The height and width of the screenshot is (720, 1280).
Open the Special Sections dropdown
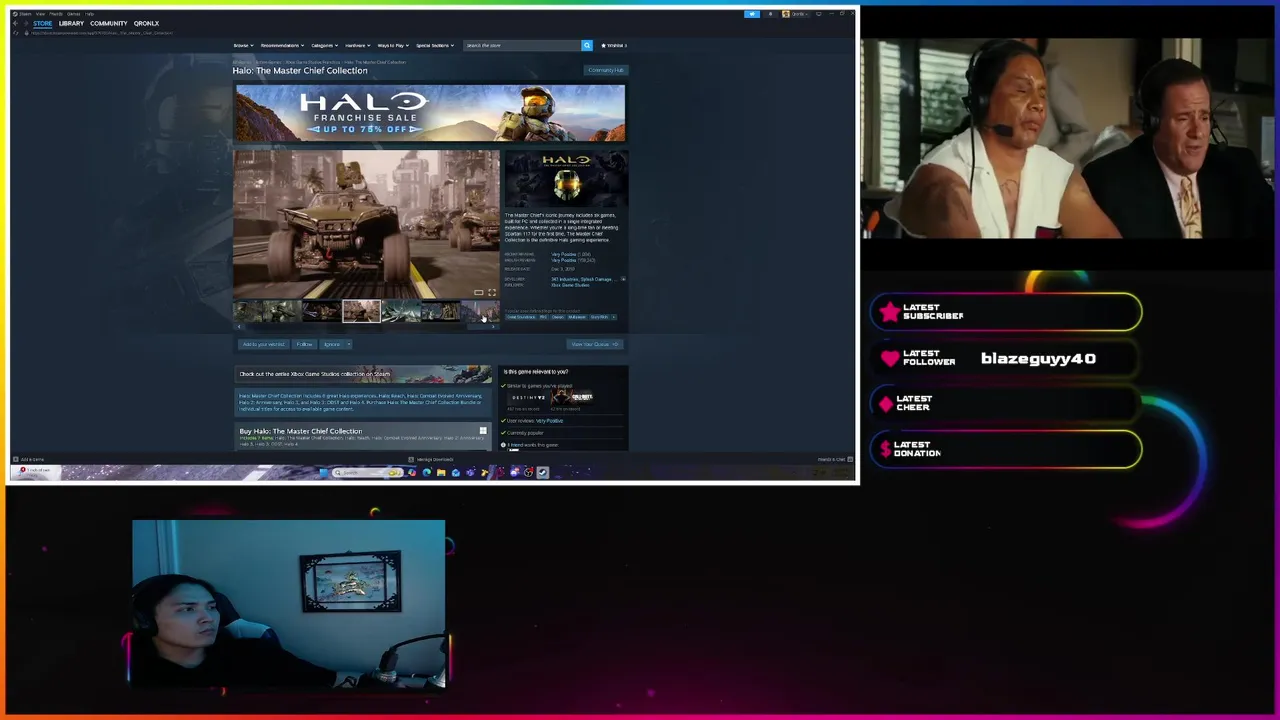436,45
